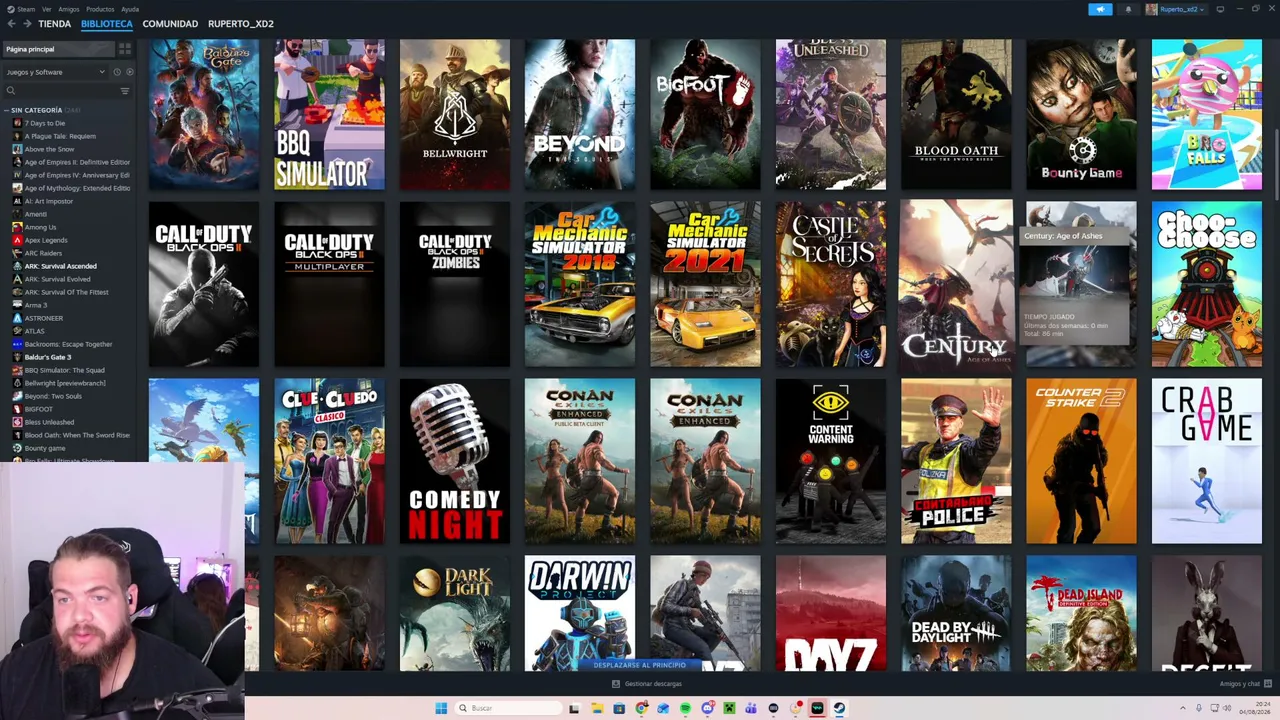This screenshot has width=1280, height=720.
Task: Select ARK: Survival Ascended in the list
Action: pos(60,266)
